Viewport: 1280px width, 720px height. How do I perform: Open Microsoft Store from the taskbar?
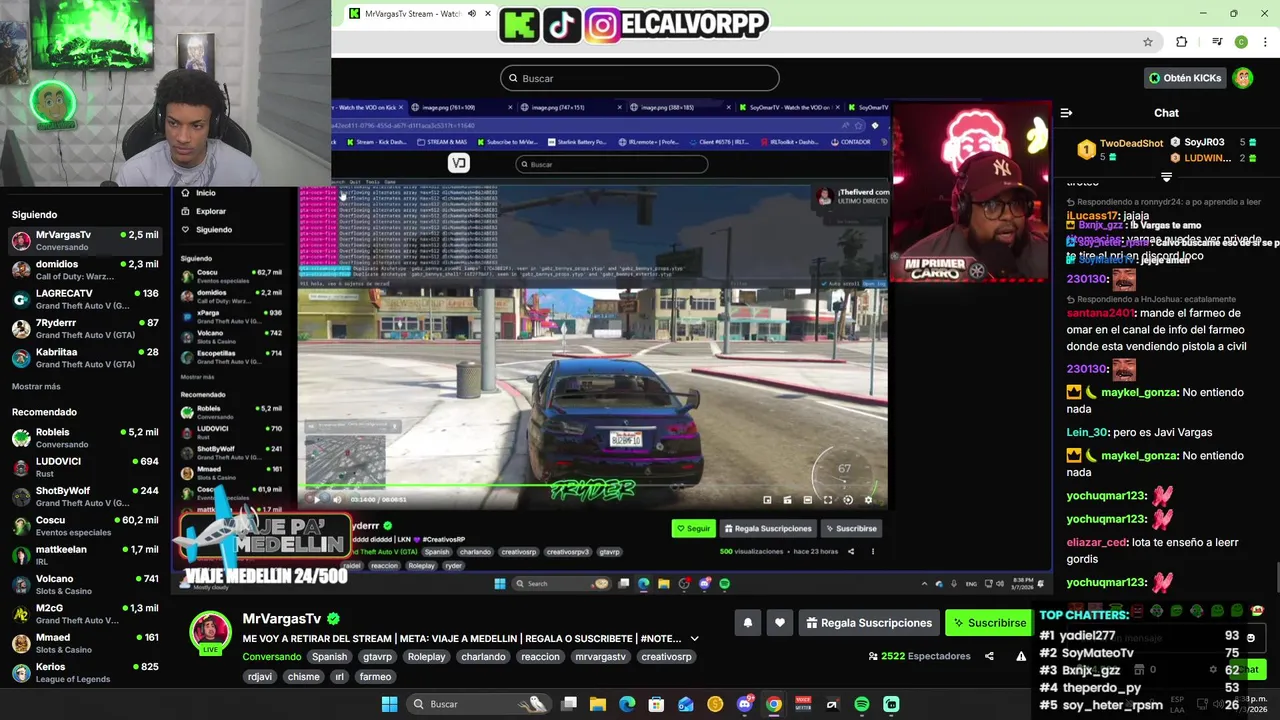coord(656,704)
